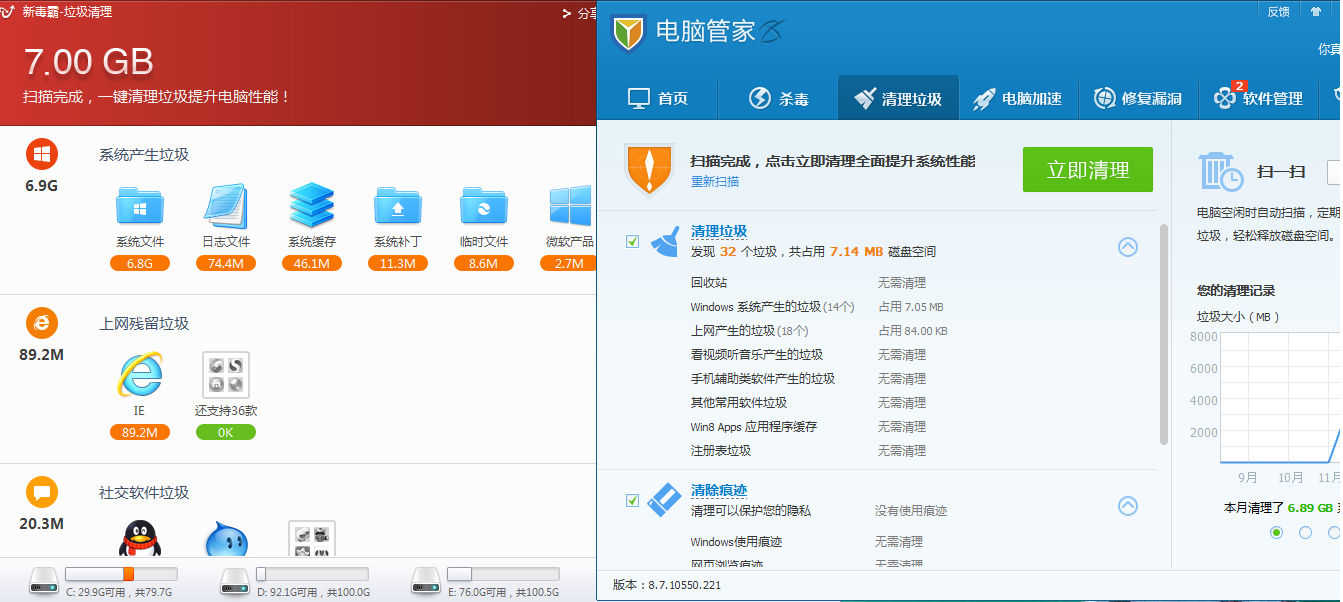Click the E: drive icon
Image resolution: width=1343 pixels, height=602 pixels.
coord(427,579)
